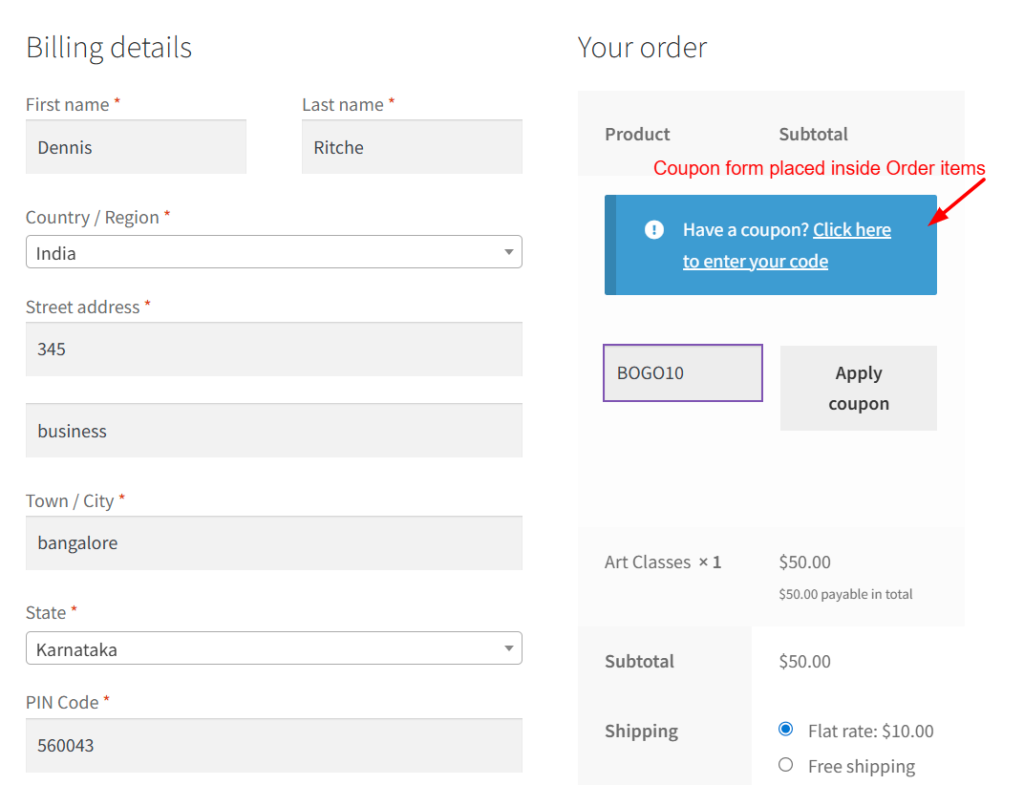The width and height of the screenshot is (1024, 785).
Task: Expand the Country / Region selector showing India
Action: (274, 251)
